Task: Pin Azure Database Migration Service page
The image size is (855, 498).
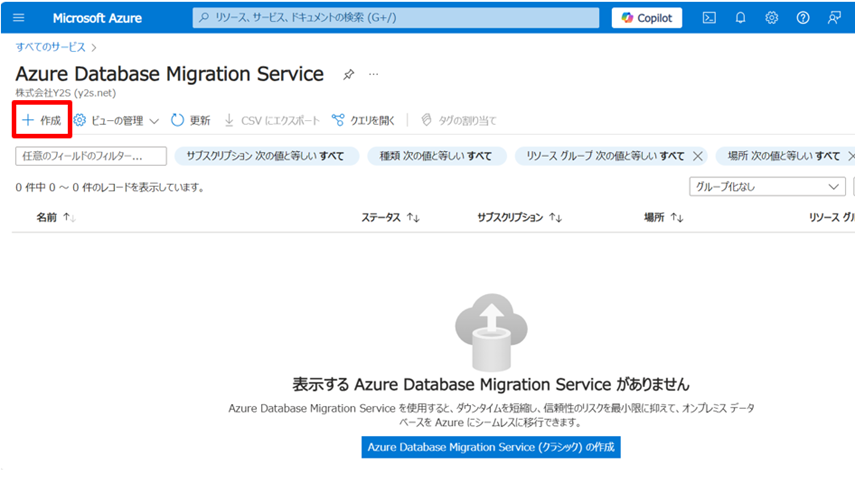Action: pos(348,75)
